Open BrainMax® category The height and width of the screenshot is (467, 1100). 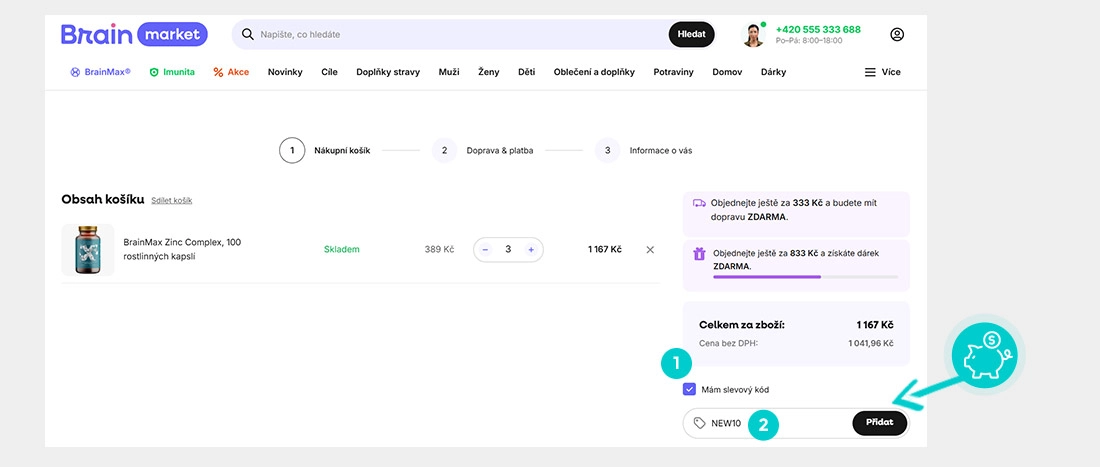[x=100, y=72]
